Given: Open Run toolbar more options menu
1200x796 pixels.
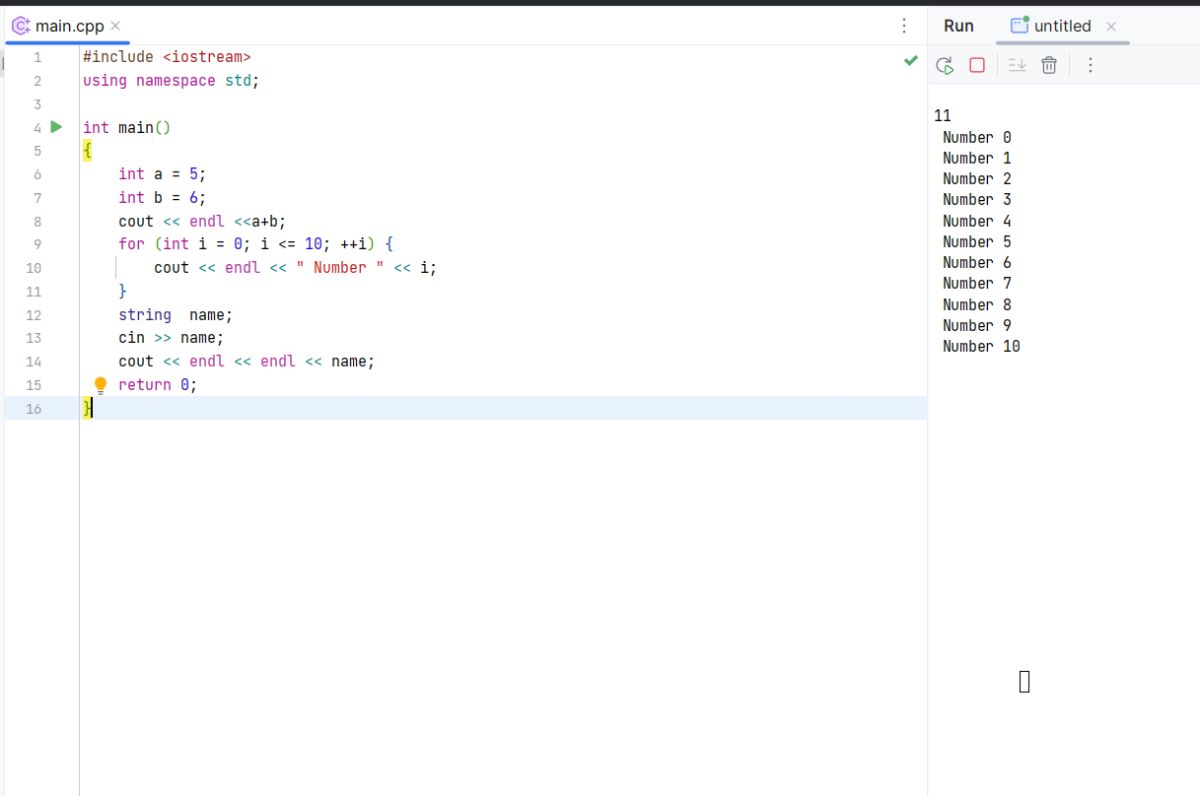Looking at the screenshot, I should 1091,65.
